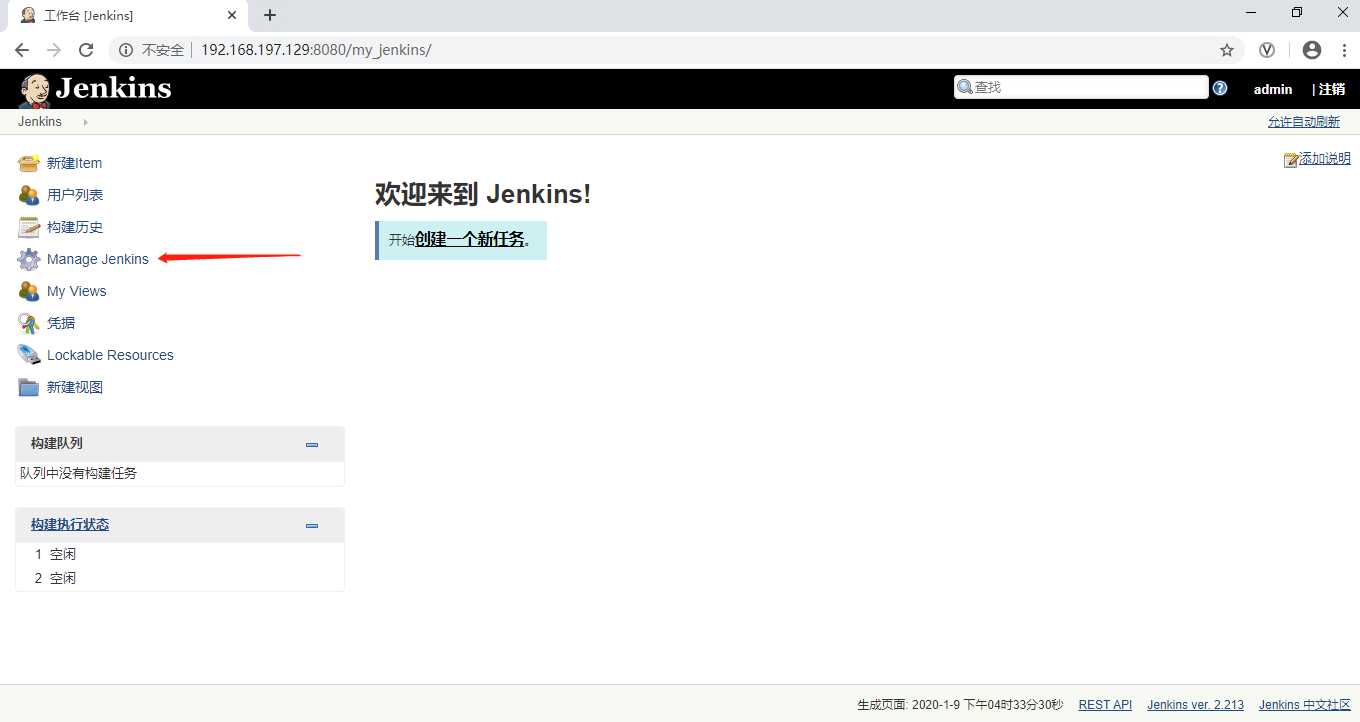1360x722 pixels.
Task: Click the 生成页面 timestamp text in footer
Action: [960, 705]
